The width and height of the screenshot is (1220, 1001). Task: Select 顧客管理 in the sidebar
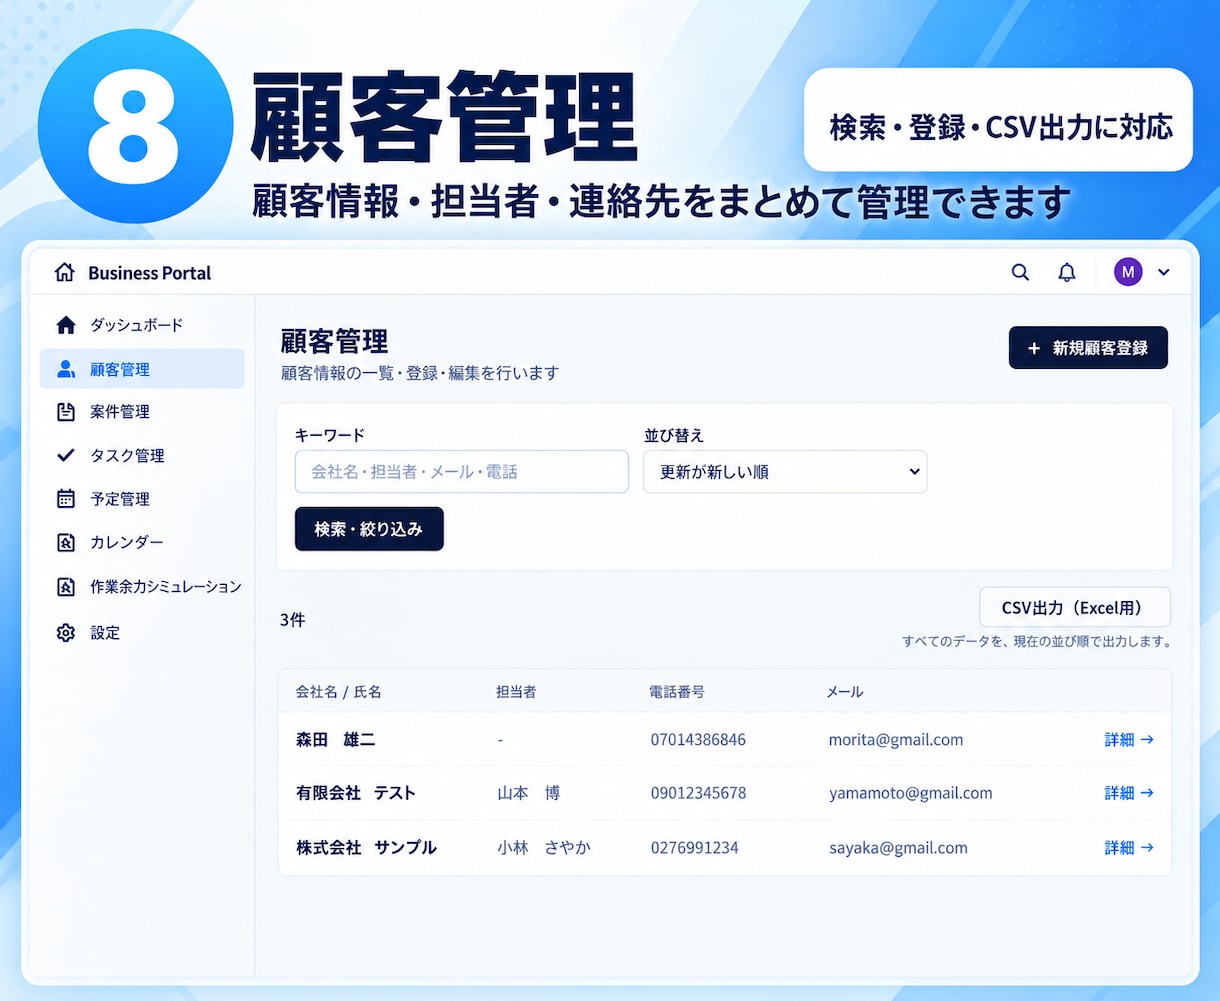click(142, 369)
